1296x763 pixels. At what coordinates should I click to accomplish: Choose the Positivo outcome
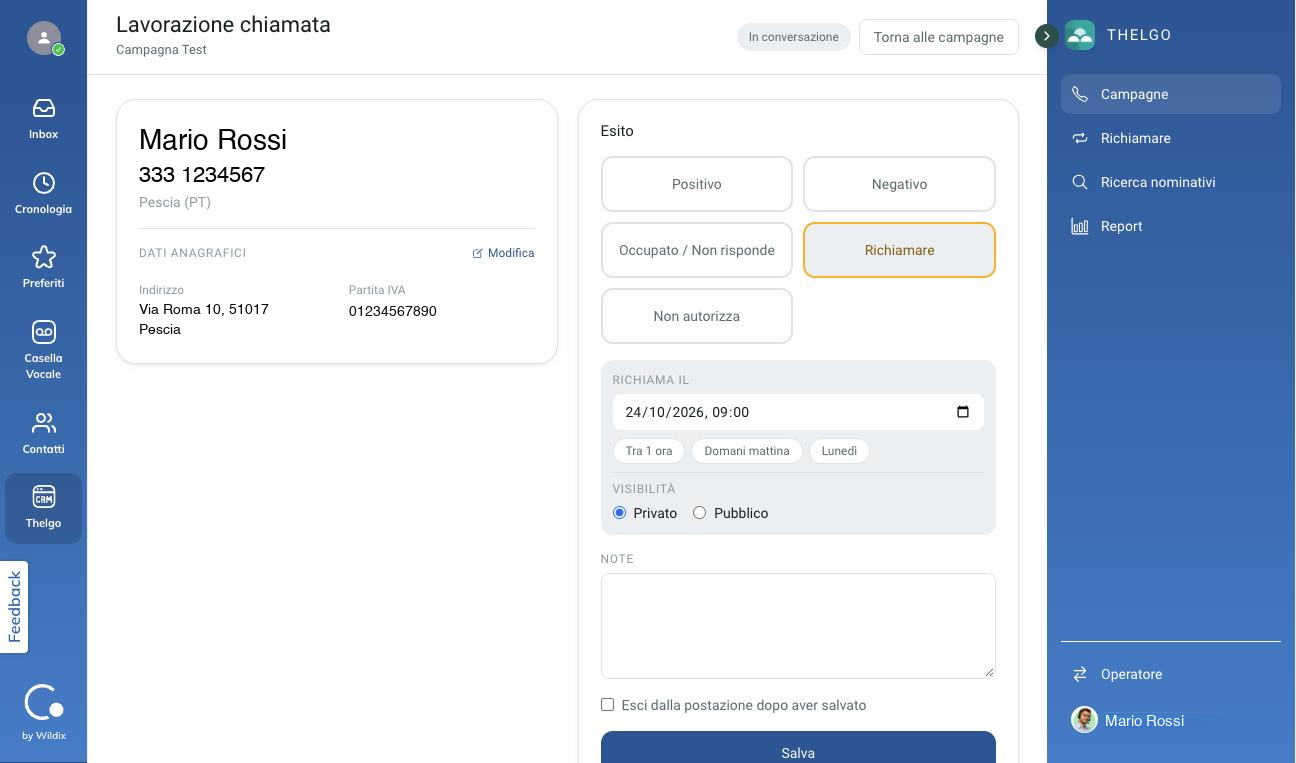pyautogui.click(x=697, y=184)
